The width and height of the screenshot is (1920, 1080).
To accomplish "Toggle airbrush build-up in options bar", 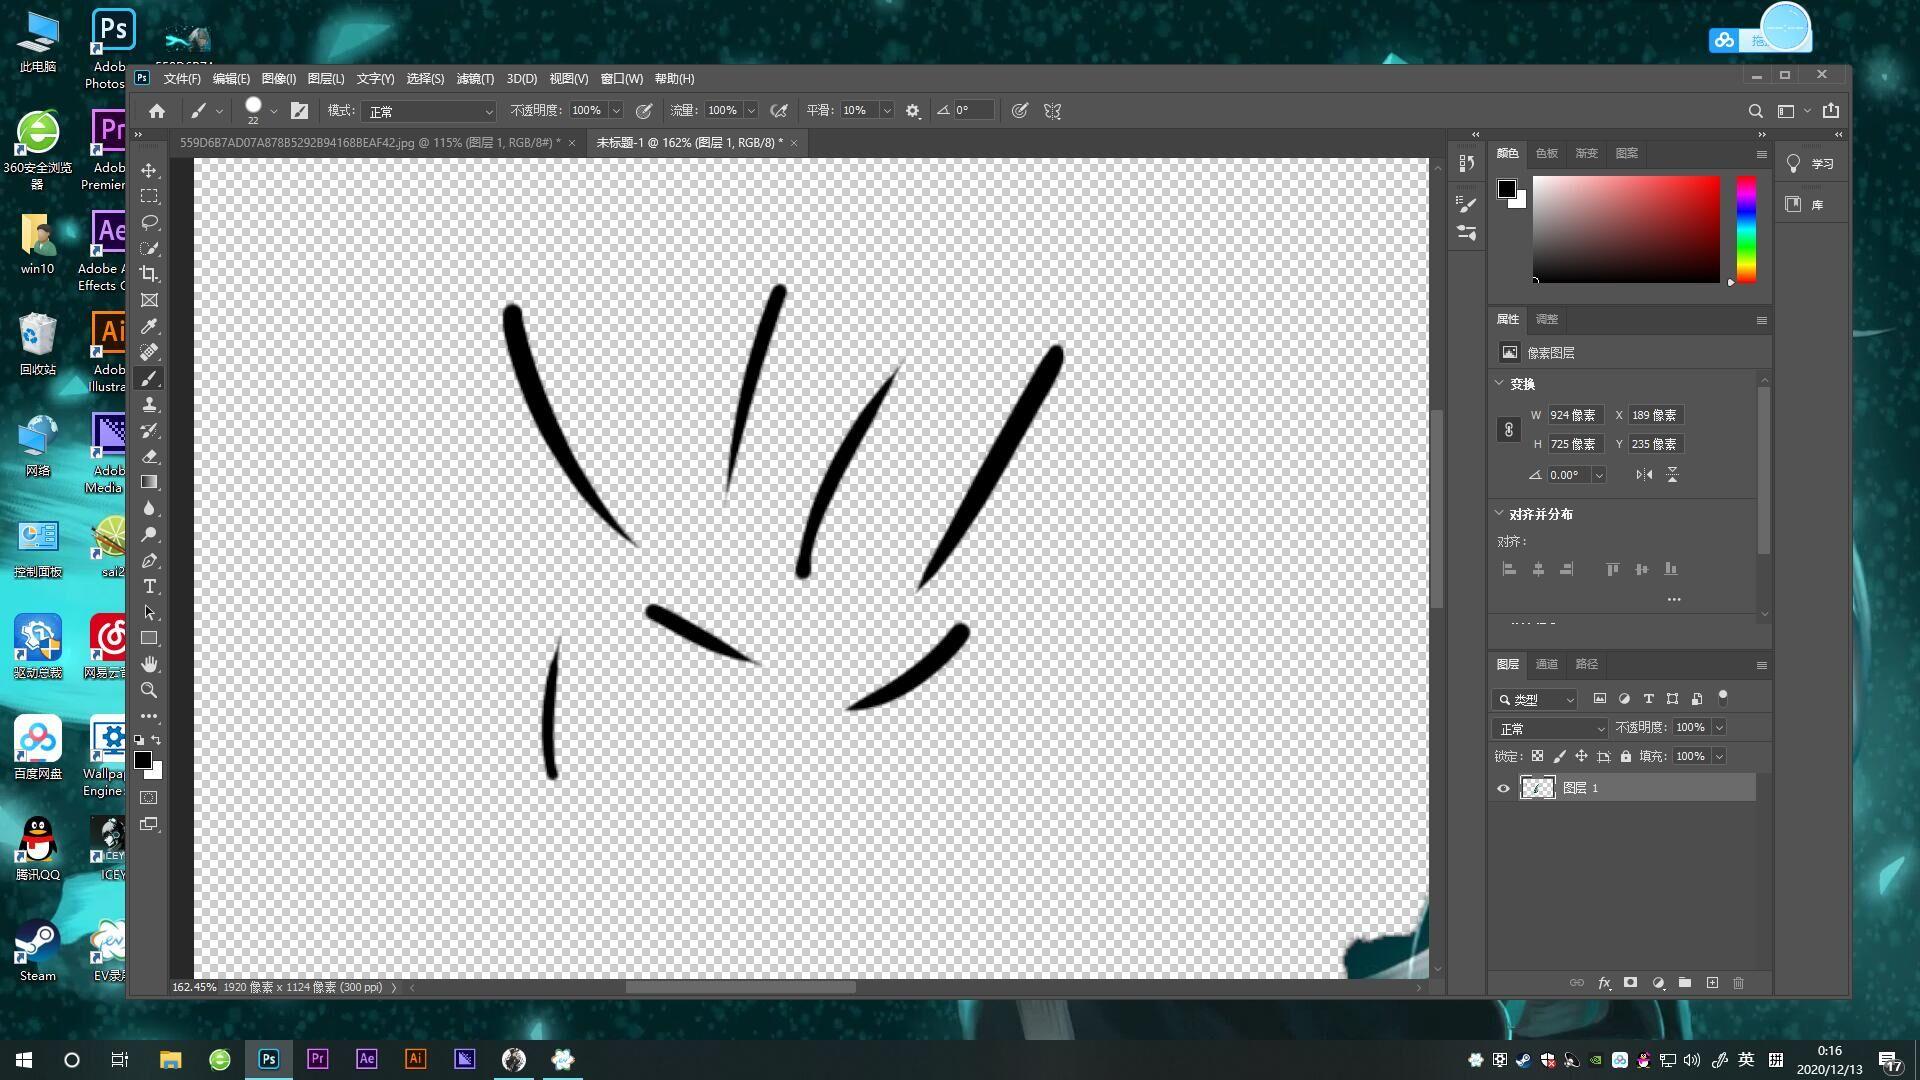I will 779,111.
